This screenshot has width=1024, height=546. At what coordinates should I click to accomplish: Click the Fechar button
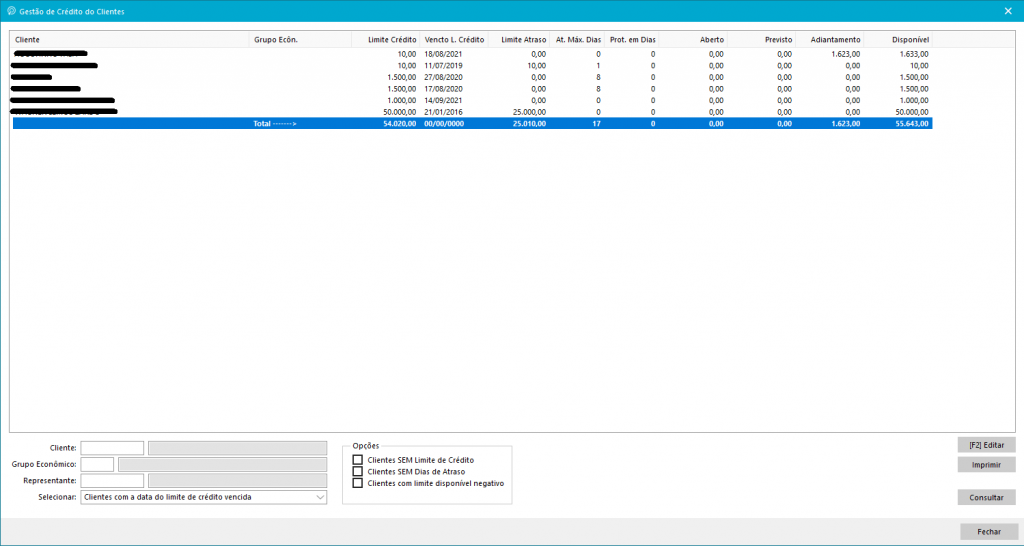989,532
